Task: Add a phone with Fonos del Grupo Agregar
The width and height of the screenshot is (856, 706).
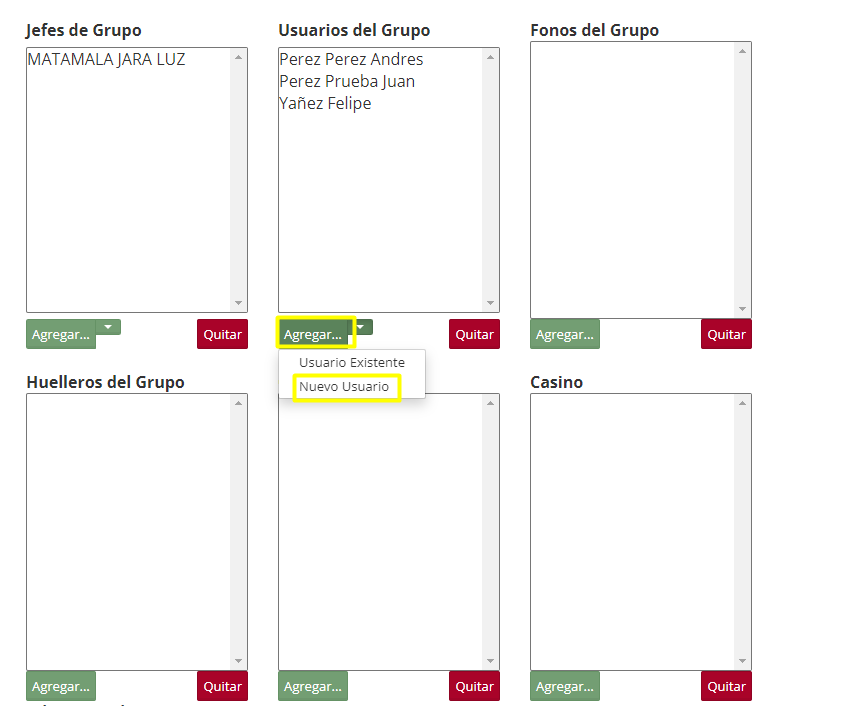Action: (564, 335)
